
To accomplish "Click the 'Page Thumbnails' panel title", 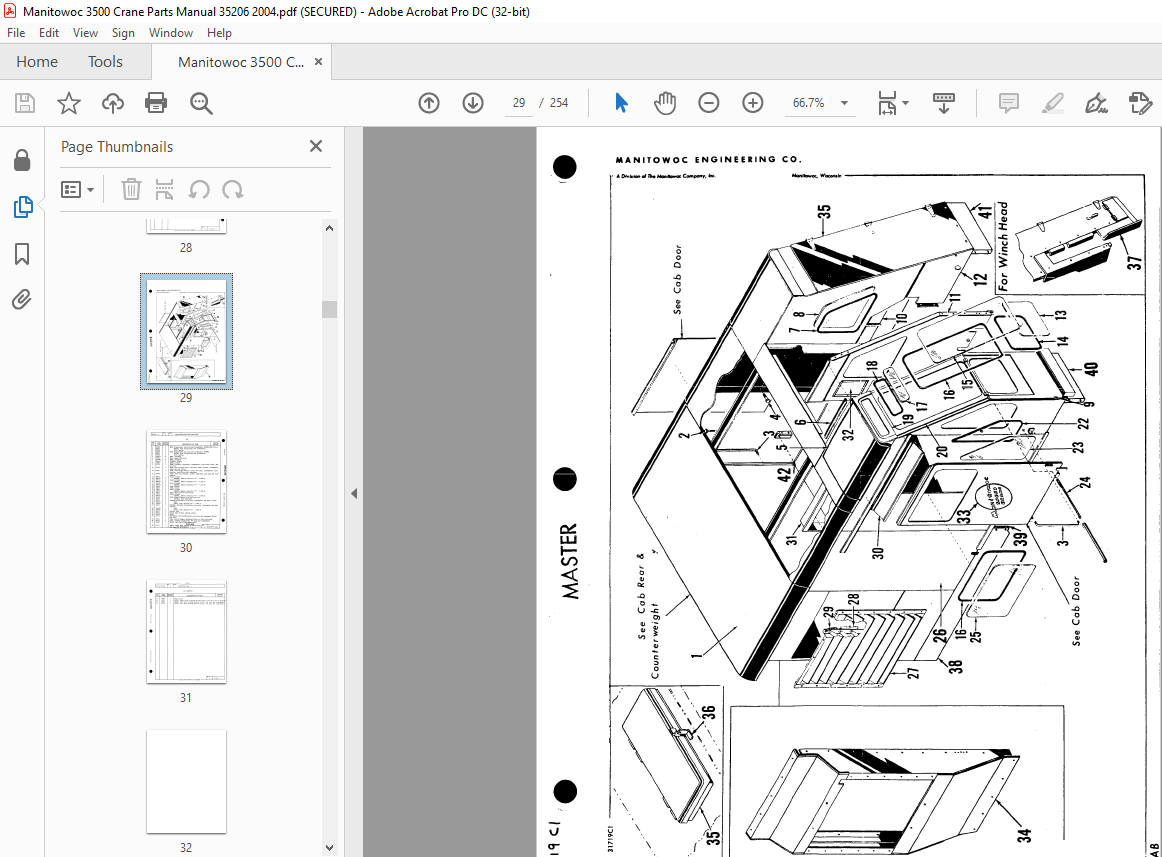I will [x=117, y=147].
